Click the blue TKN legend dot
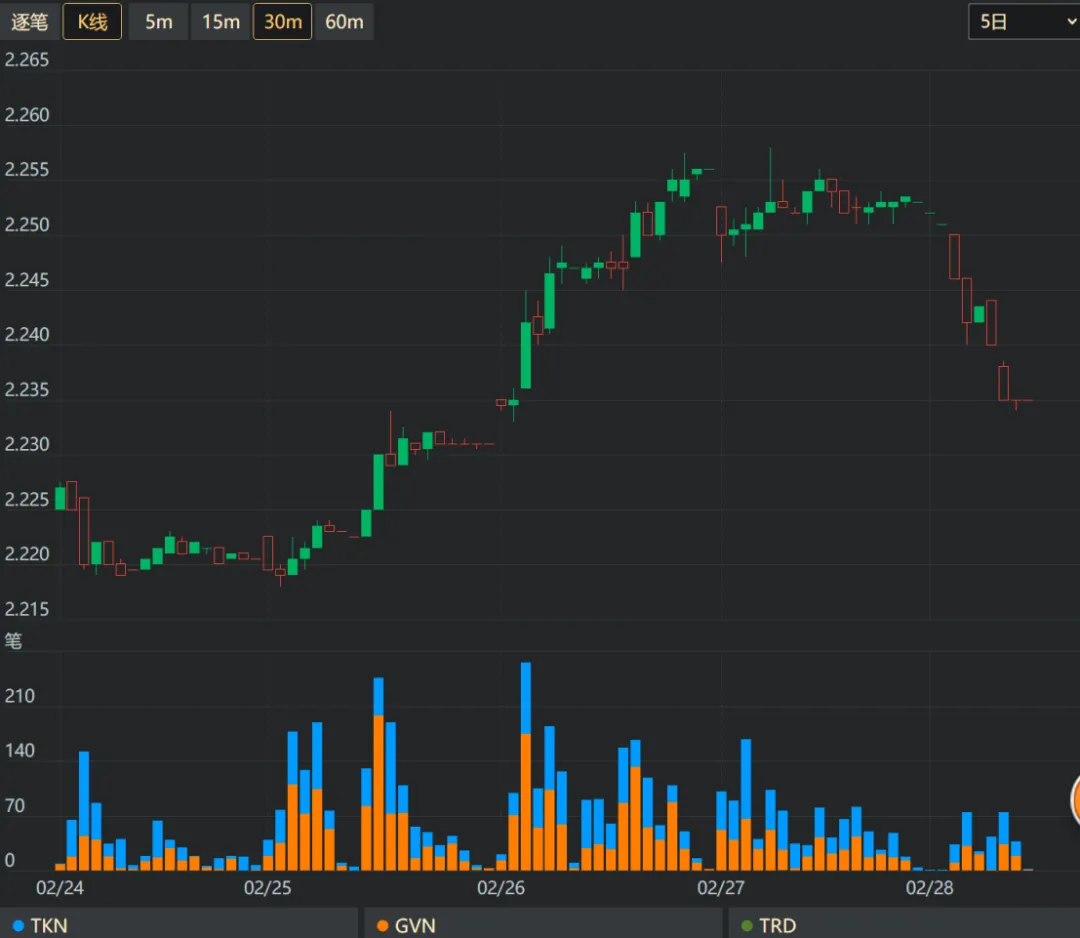 (x=19, y=926)
